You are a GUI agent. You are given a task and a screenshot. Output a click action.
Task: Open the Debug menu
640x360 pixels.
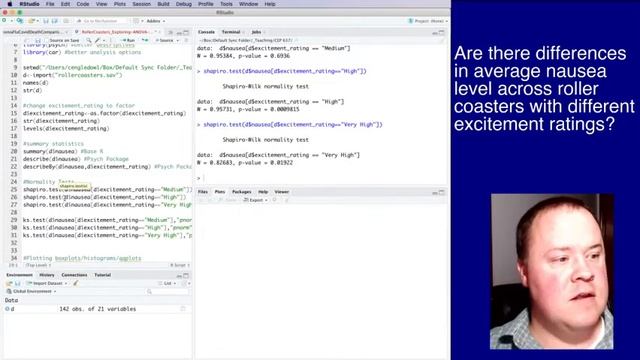point(184,4)
